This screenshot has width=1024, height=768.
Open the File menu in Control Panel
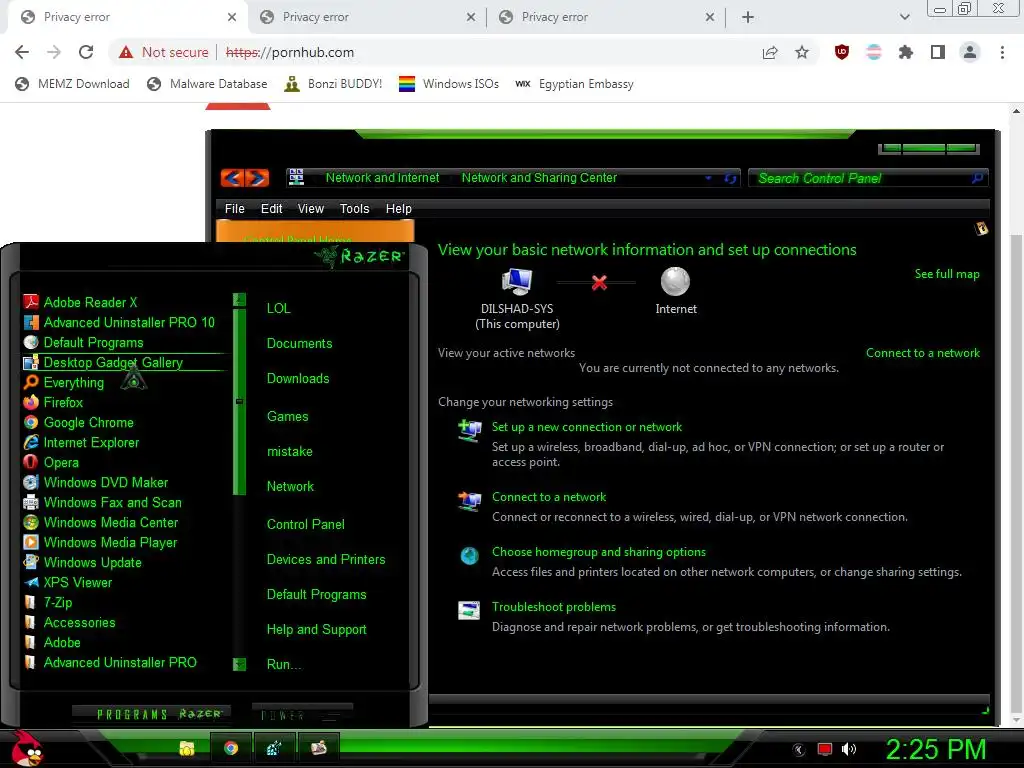pyautogui.click(x=234, y=208)
